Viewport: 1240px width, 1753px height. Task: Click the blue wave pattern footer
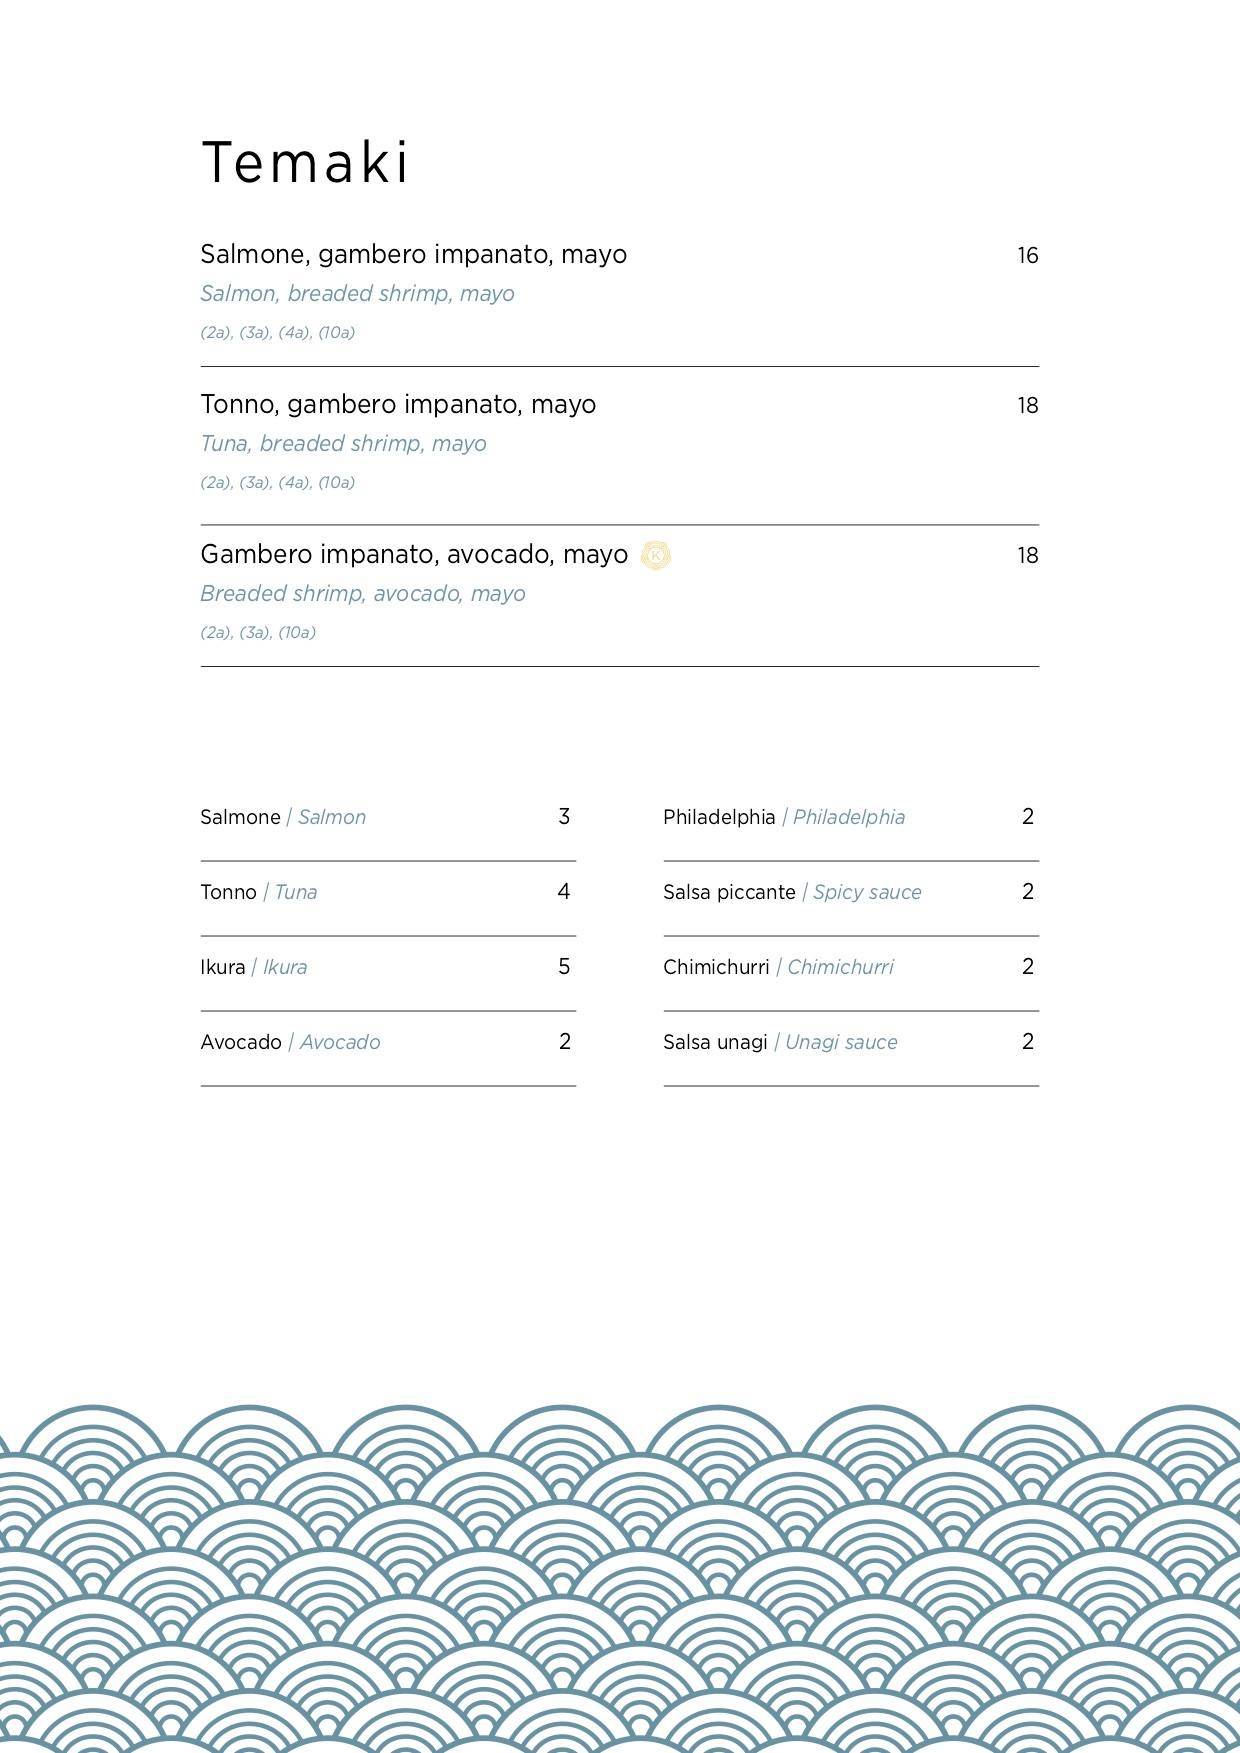620,1580
